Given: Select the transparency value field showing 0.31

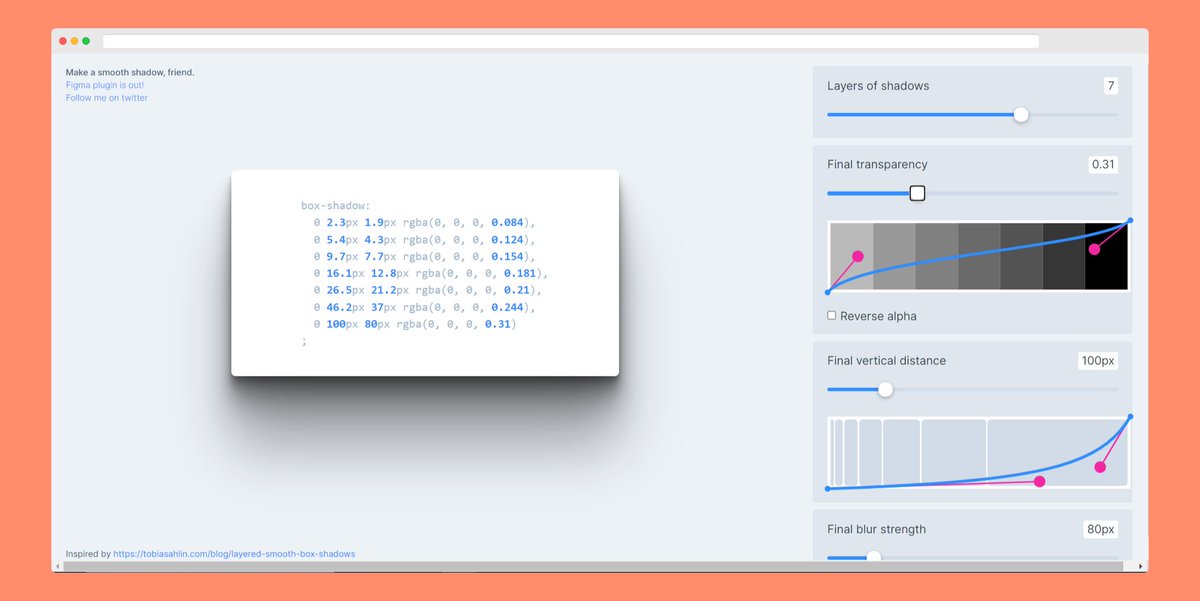Looking at the screenshot, I should pos(1101,164).
